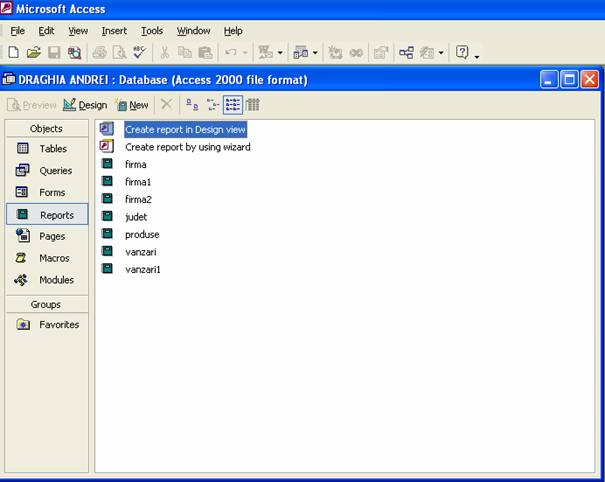Open the Tools menu
Image resolution: width=605 pixels, height=482 pixels.
(152, 31)
